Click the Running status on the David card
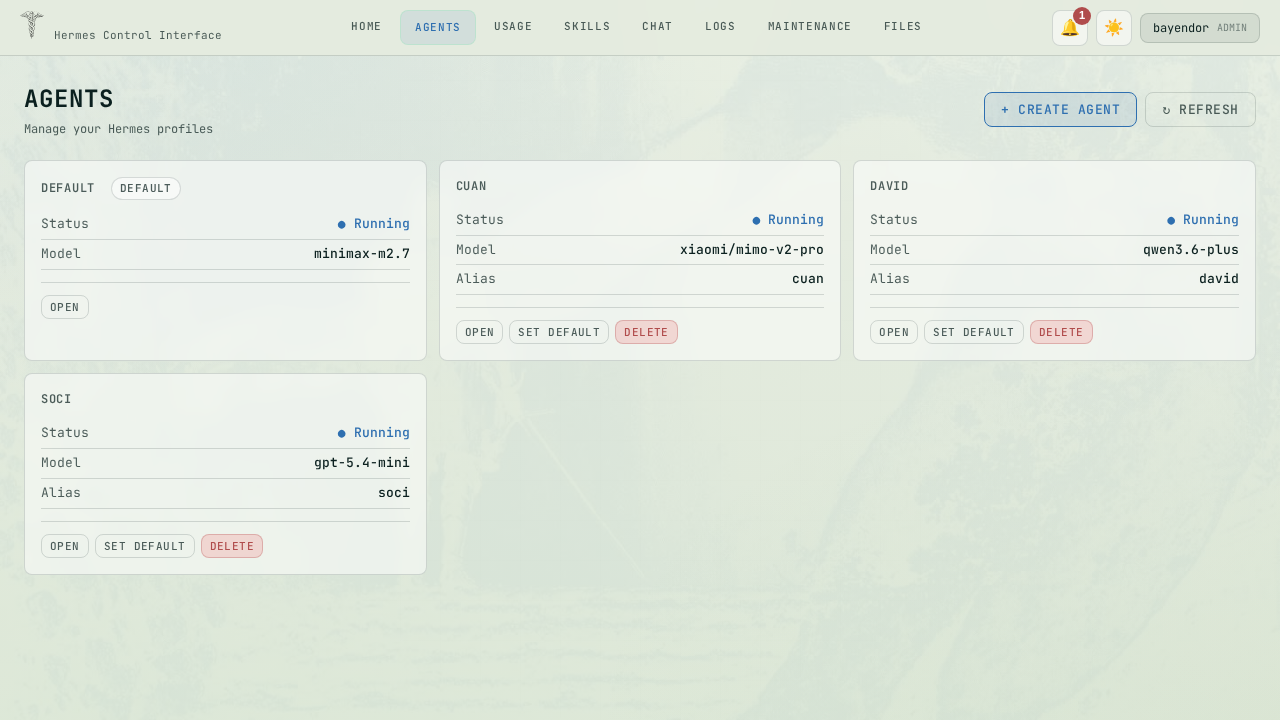1280x720 pixels. point(1203,220)
